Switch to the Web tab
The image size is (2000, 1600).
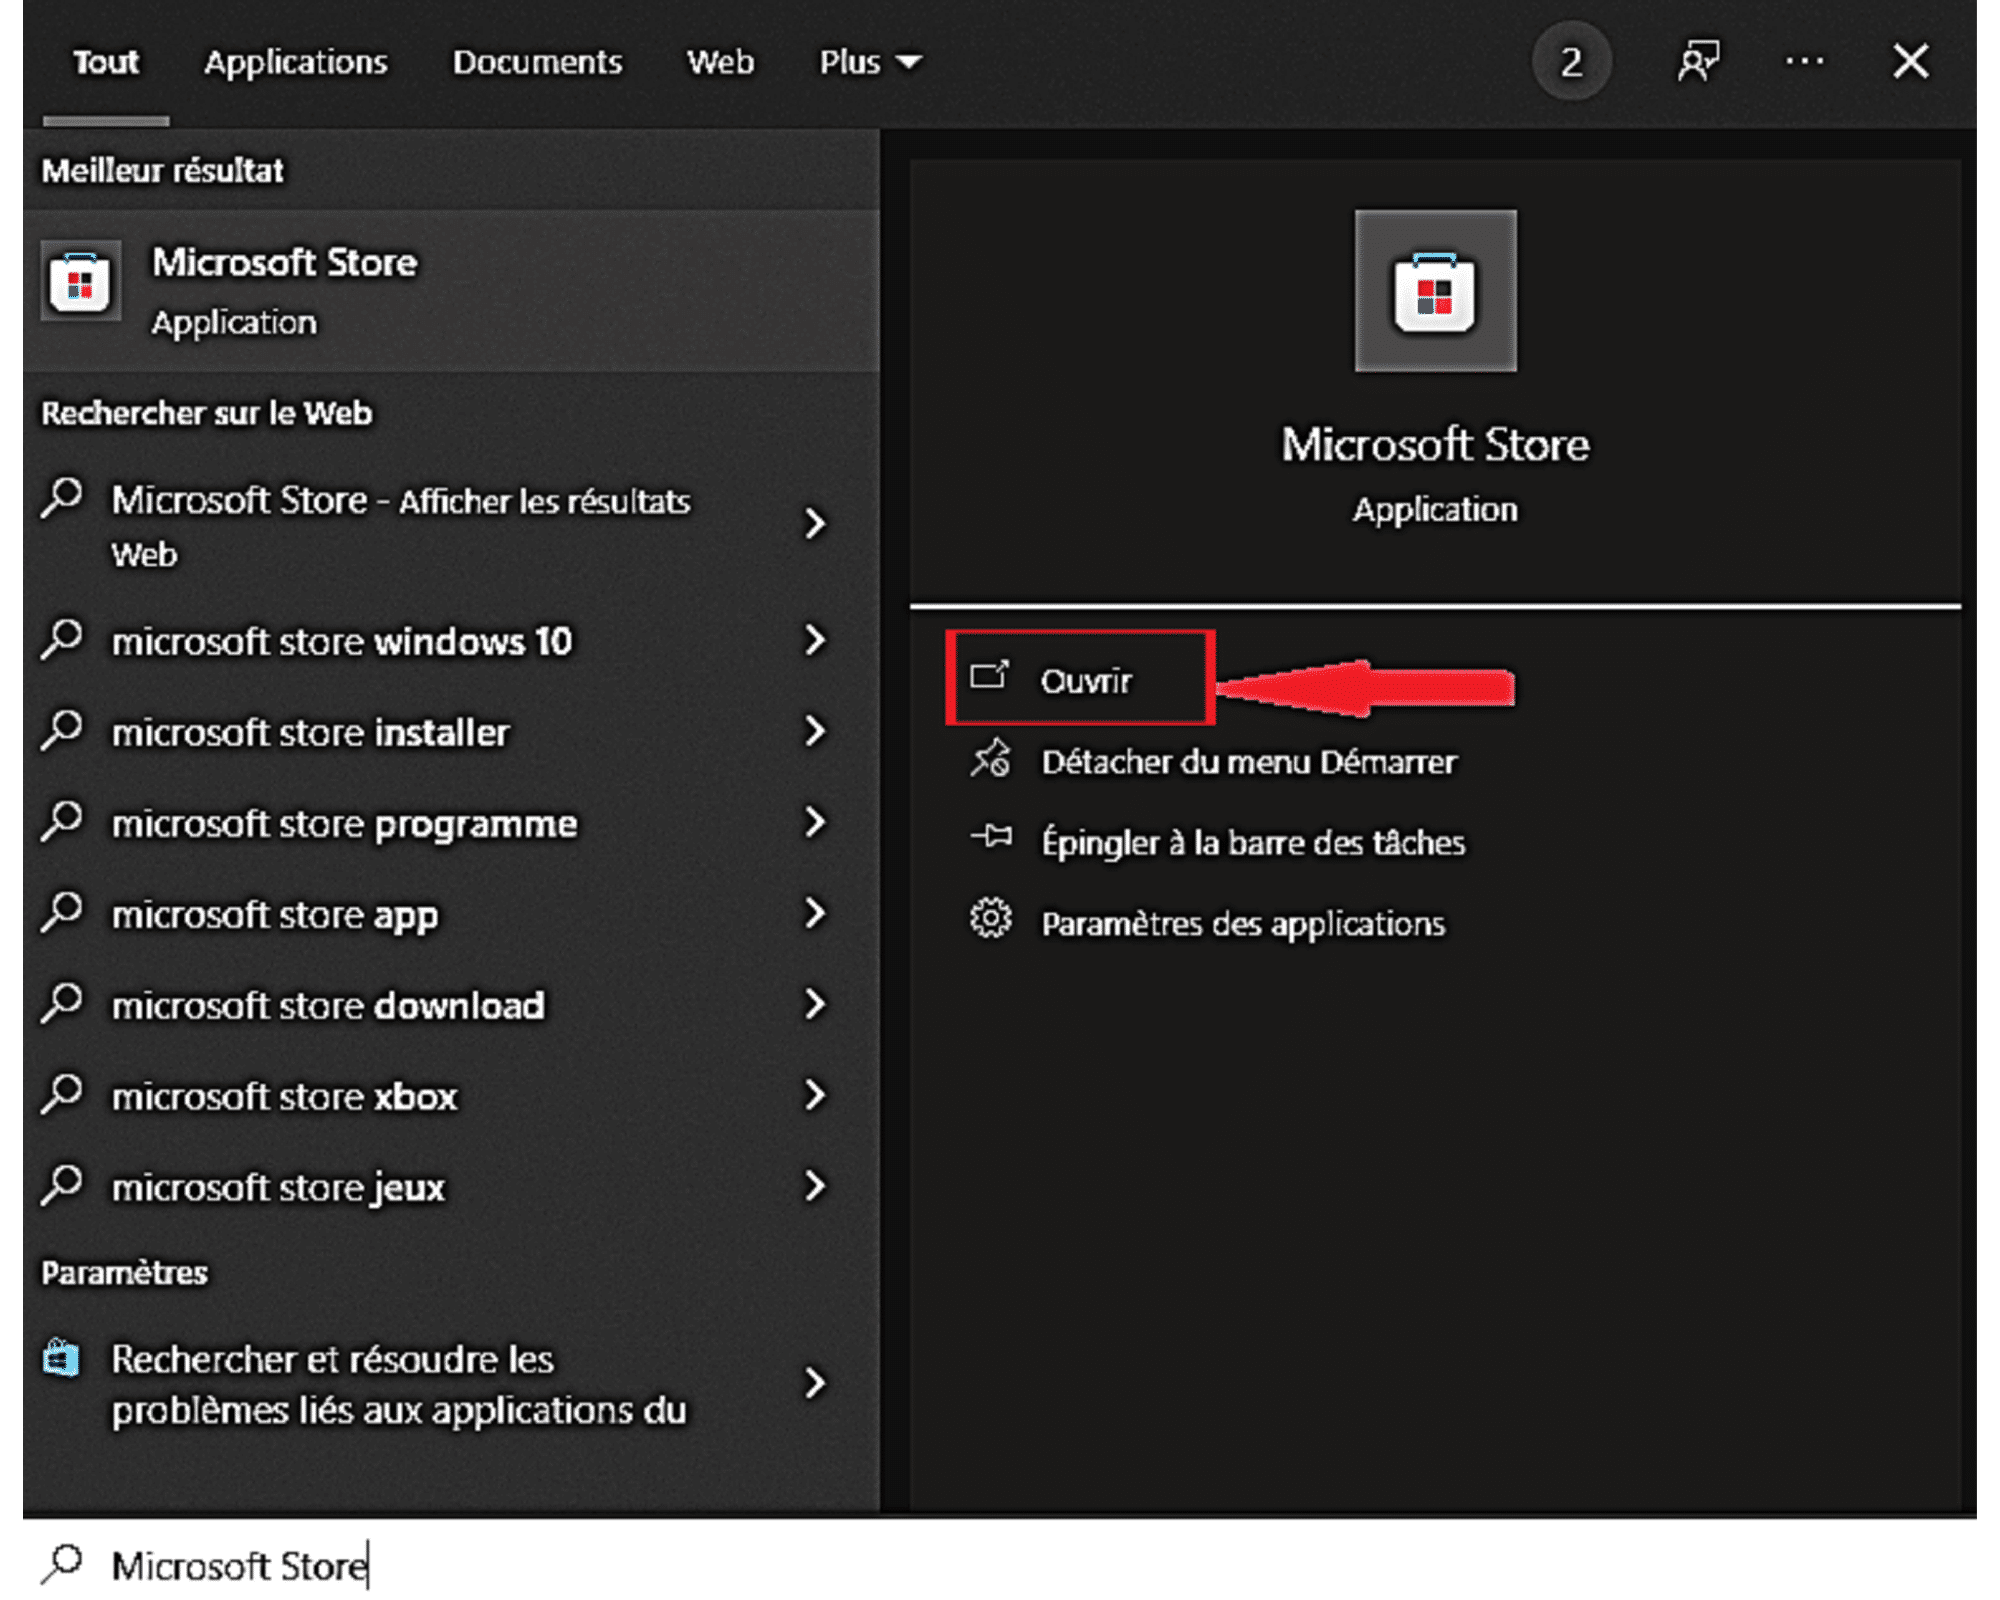[720, 62]
